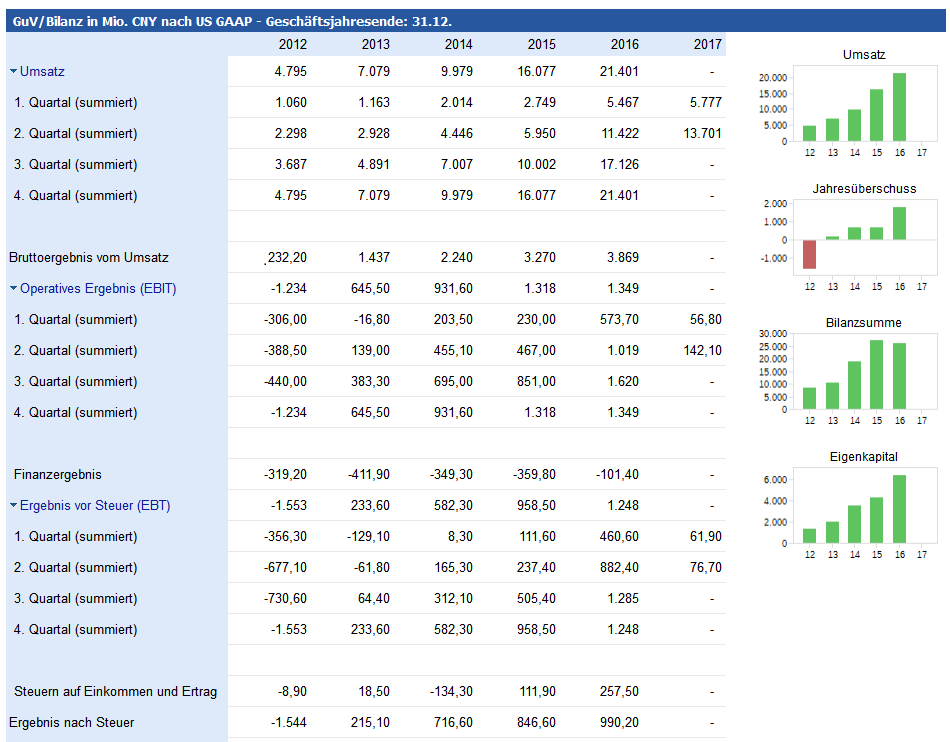Click the Ergebnis nach Steuer row label

(x=71, y=723)
